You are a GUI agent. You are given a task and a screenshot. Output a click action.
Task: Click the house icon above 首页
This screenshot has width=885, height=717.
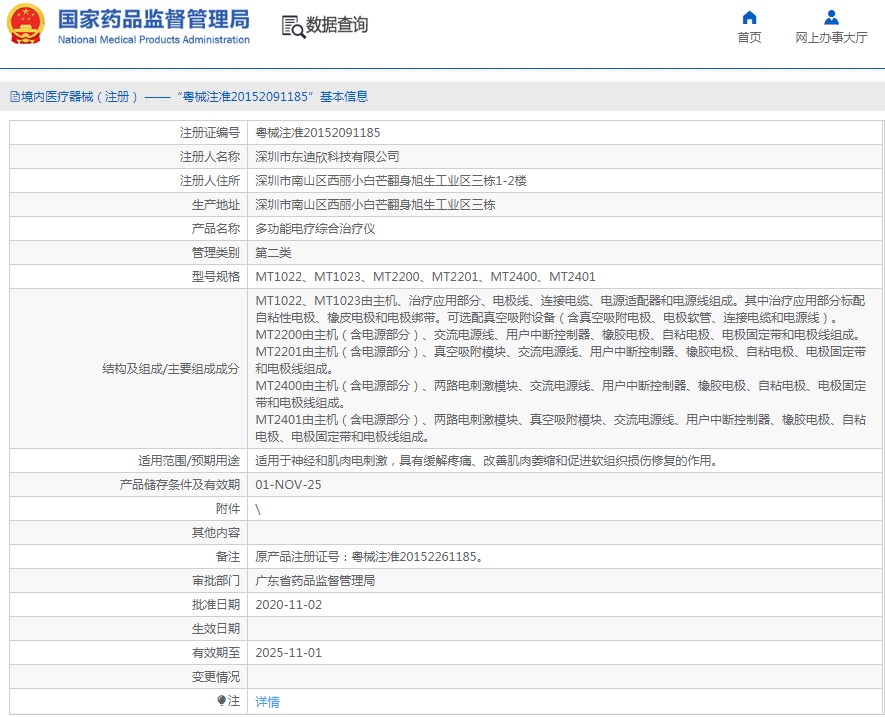tap(749, 17)
